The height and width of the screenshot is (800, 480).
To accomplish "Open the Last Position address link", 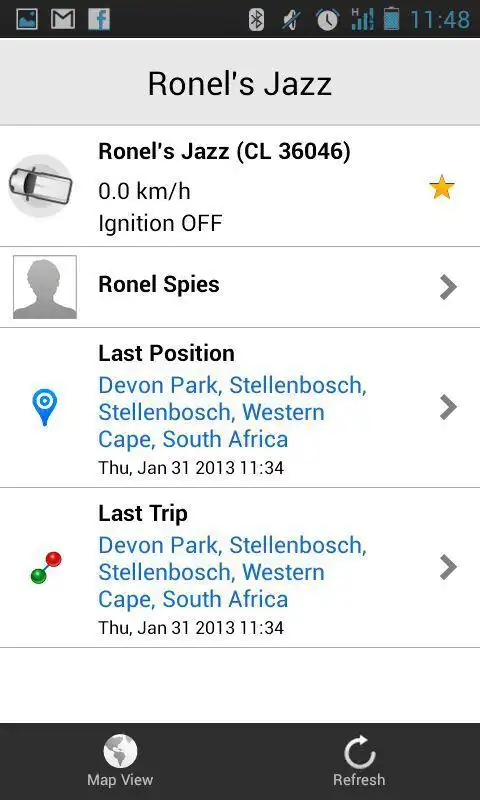I will pos(233,412).
